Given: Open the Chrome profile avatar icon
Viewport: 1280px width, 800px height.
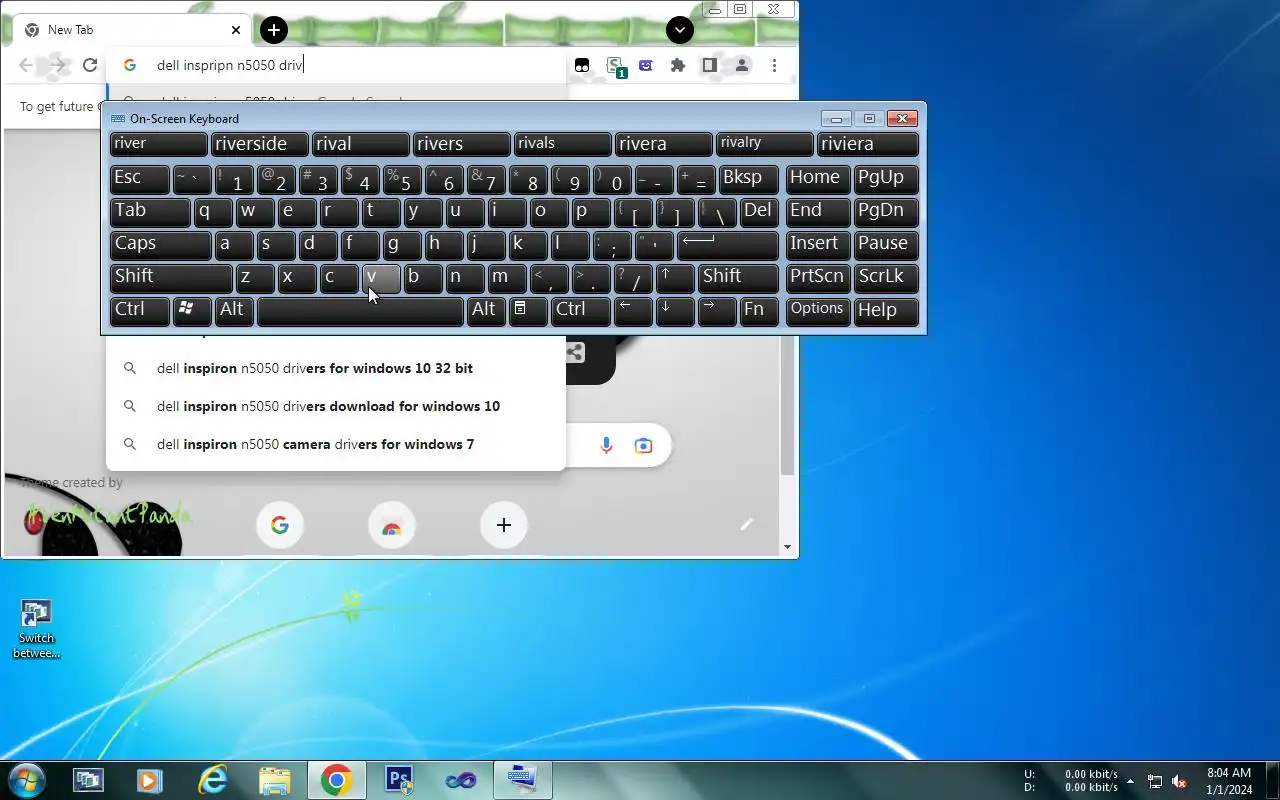Looking at the screenshot, I should click(x=741, y=65).
